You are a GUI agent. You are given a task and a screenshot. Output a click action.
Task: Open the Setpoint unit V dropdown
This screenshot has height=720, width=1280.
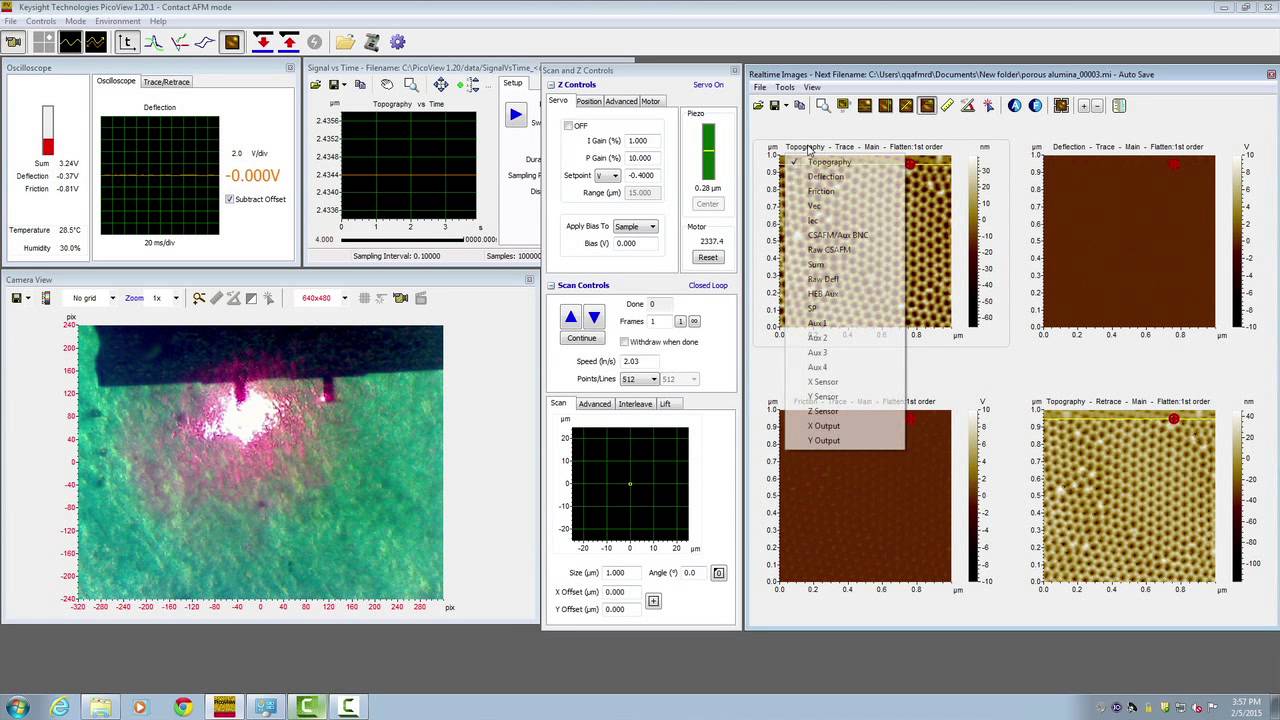[607, 175]
